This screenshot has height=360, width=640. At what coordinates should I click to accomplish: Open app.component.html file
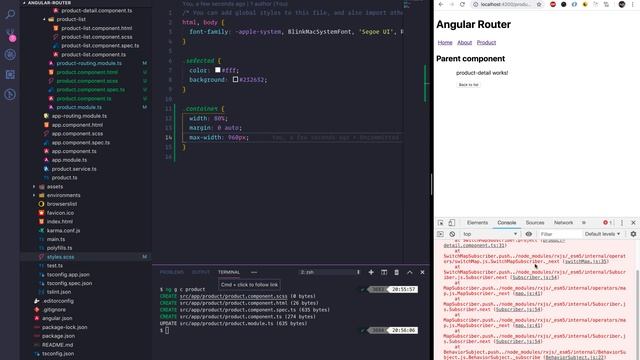77,125
